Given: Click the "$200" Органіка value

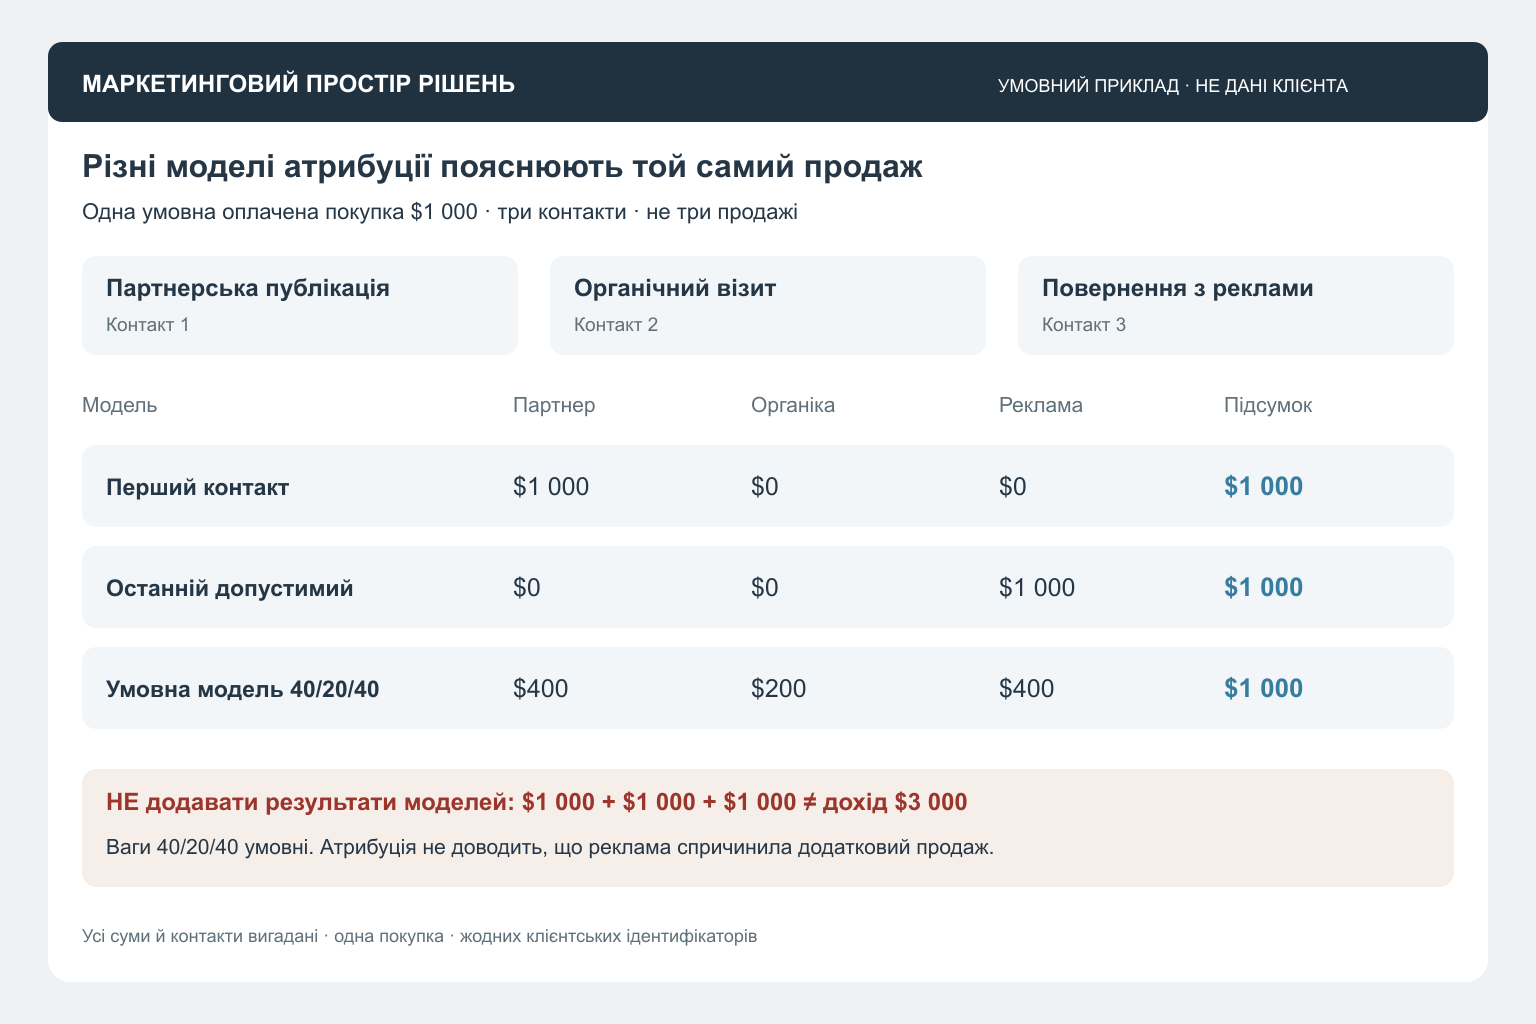Looking at the screenshot, I should pos(779,689).
